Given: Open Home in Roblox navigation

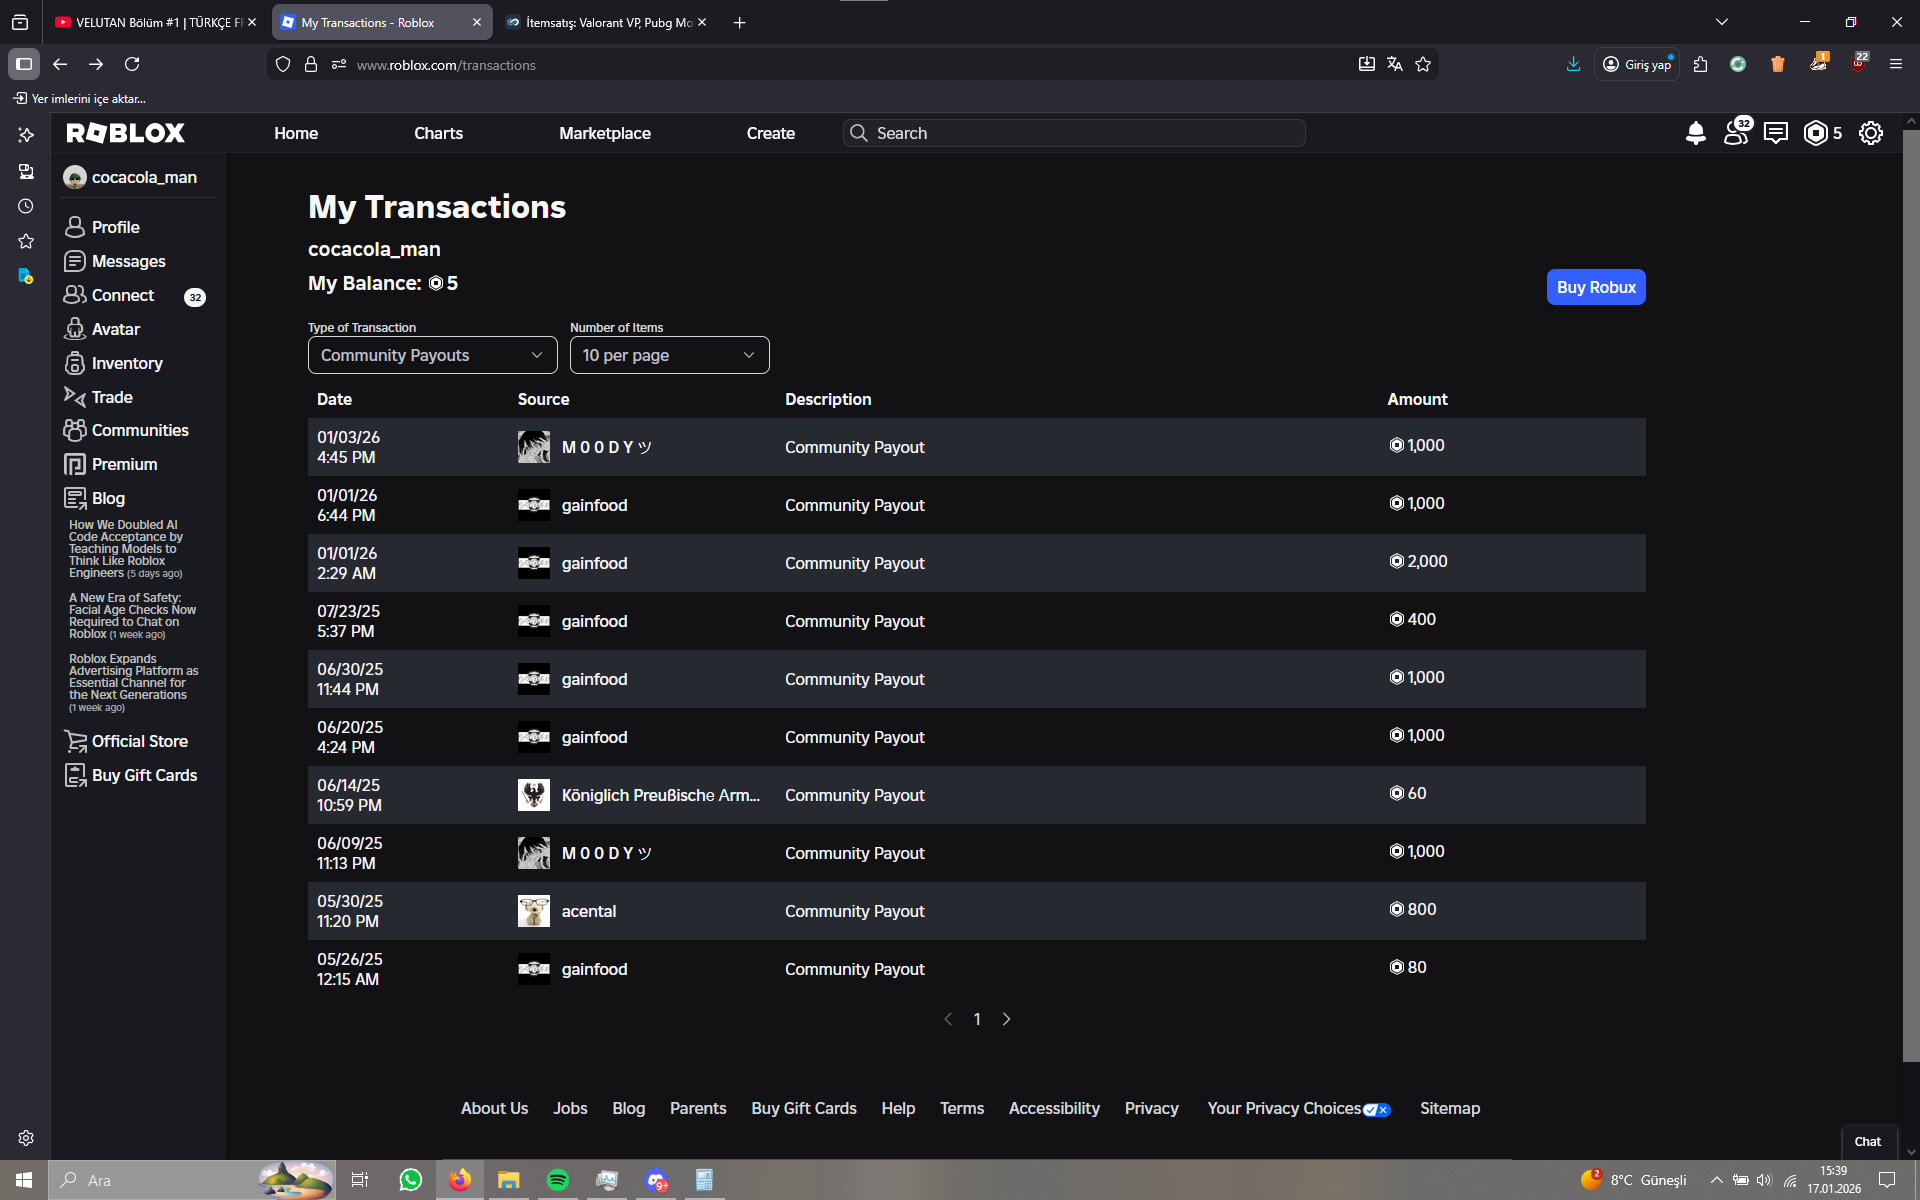Looking at the screenshot, I should [x=296, y=133].
